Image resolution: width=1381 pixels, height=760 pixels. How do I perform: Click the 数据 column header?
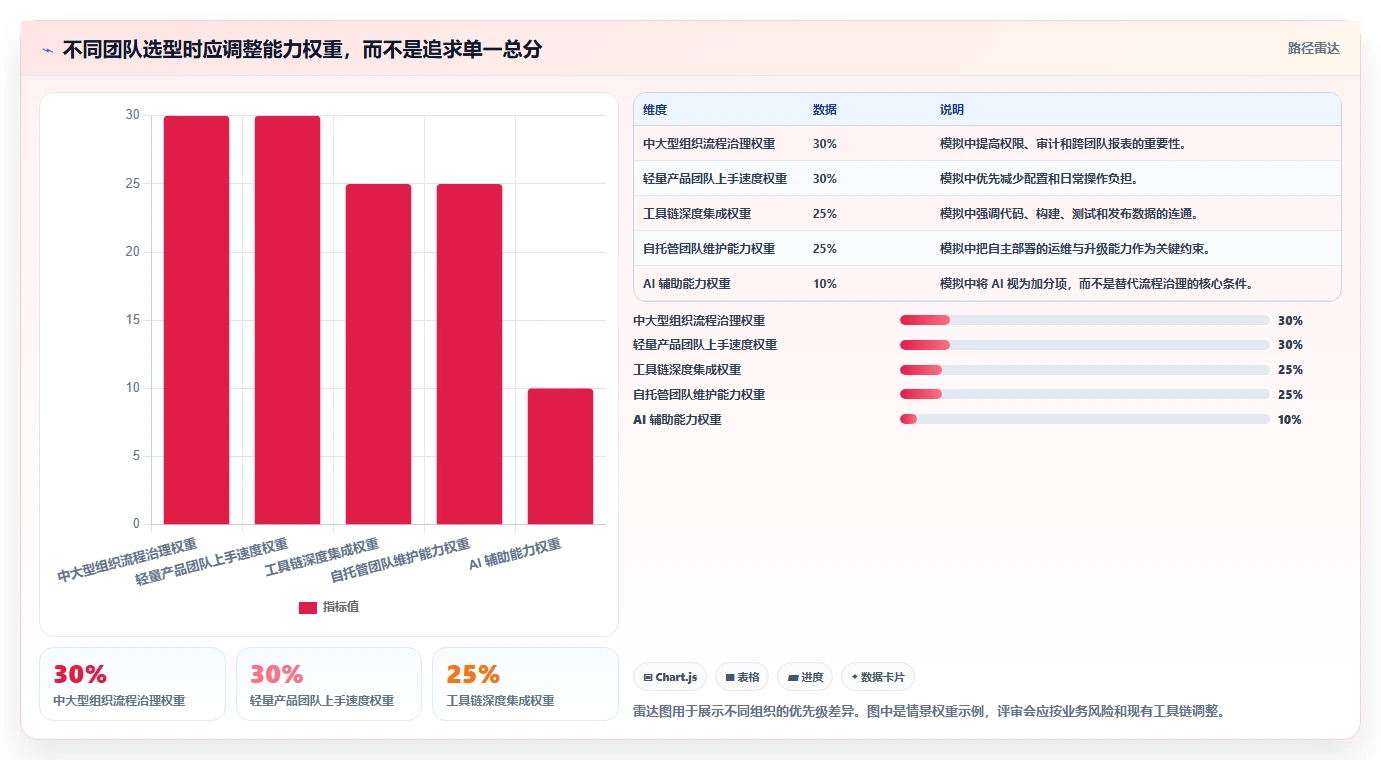point(825,110)
